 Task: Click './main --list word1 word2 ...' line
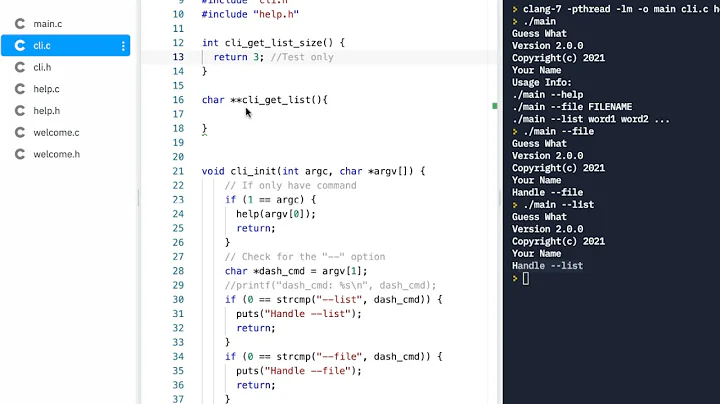click(x=591, y=119)
